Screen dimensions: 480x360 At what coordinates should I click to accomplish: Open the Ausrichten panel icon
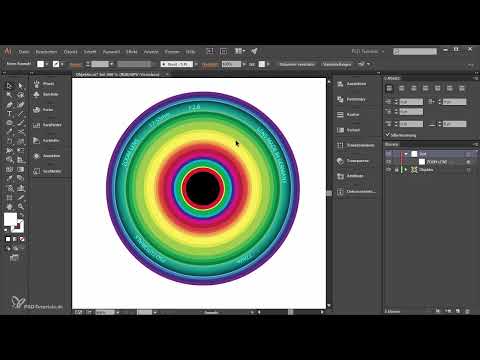tap(340, 84)
